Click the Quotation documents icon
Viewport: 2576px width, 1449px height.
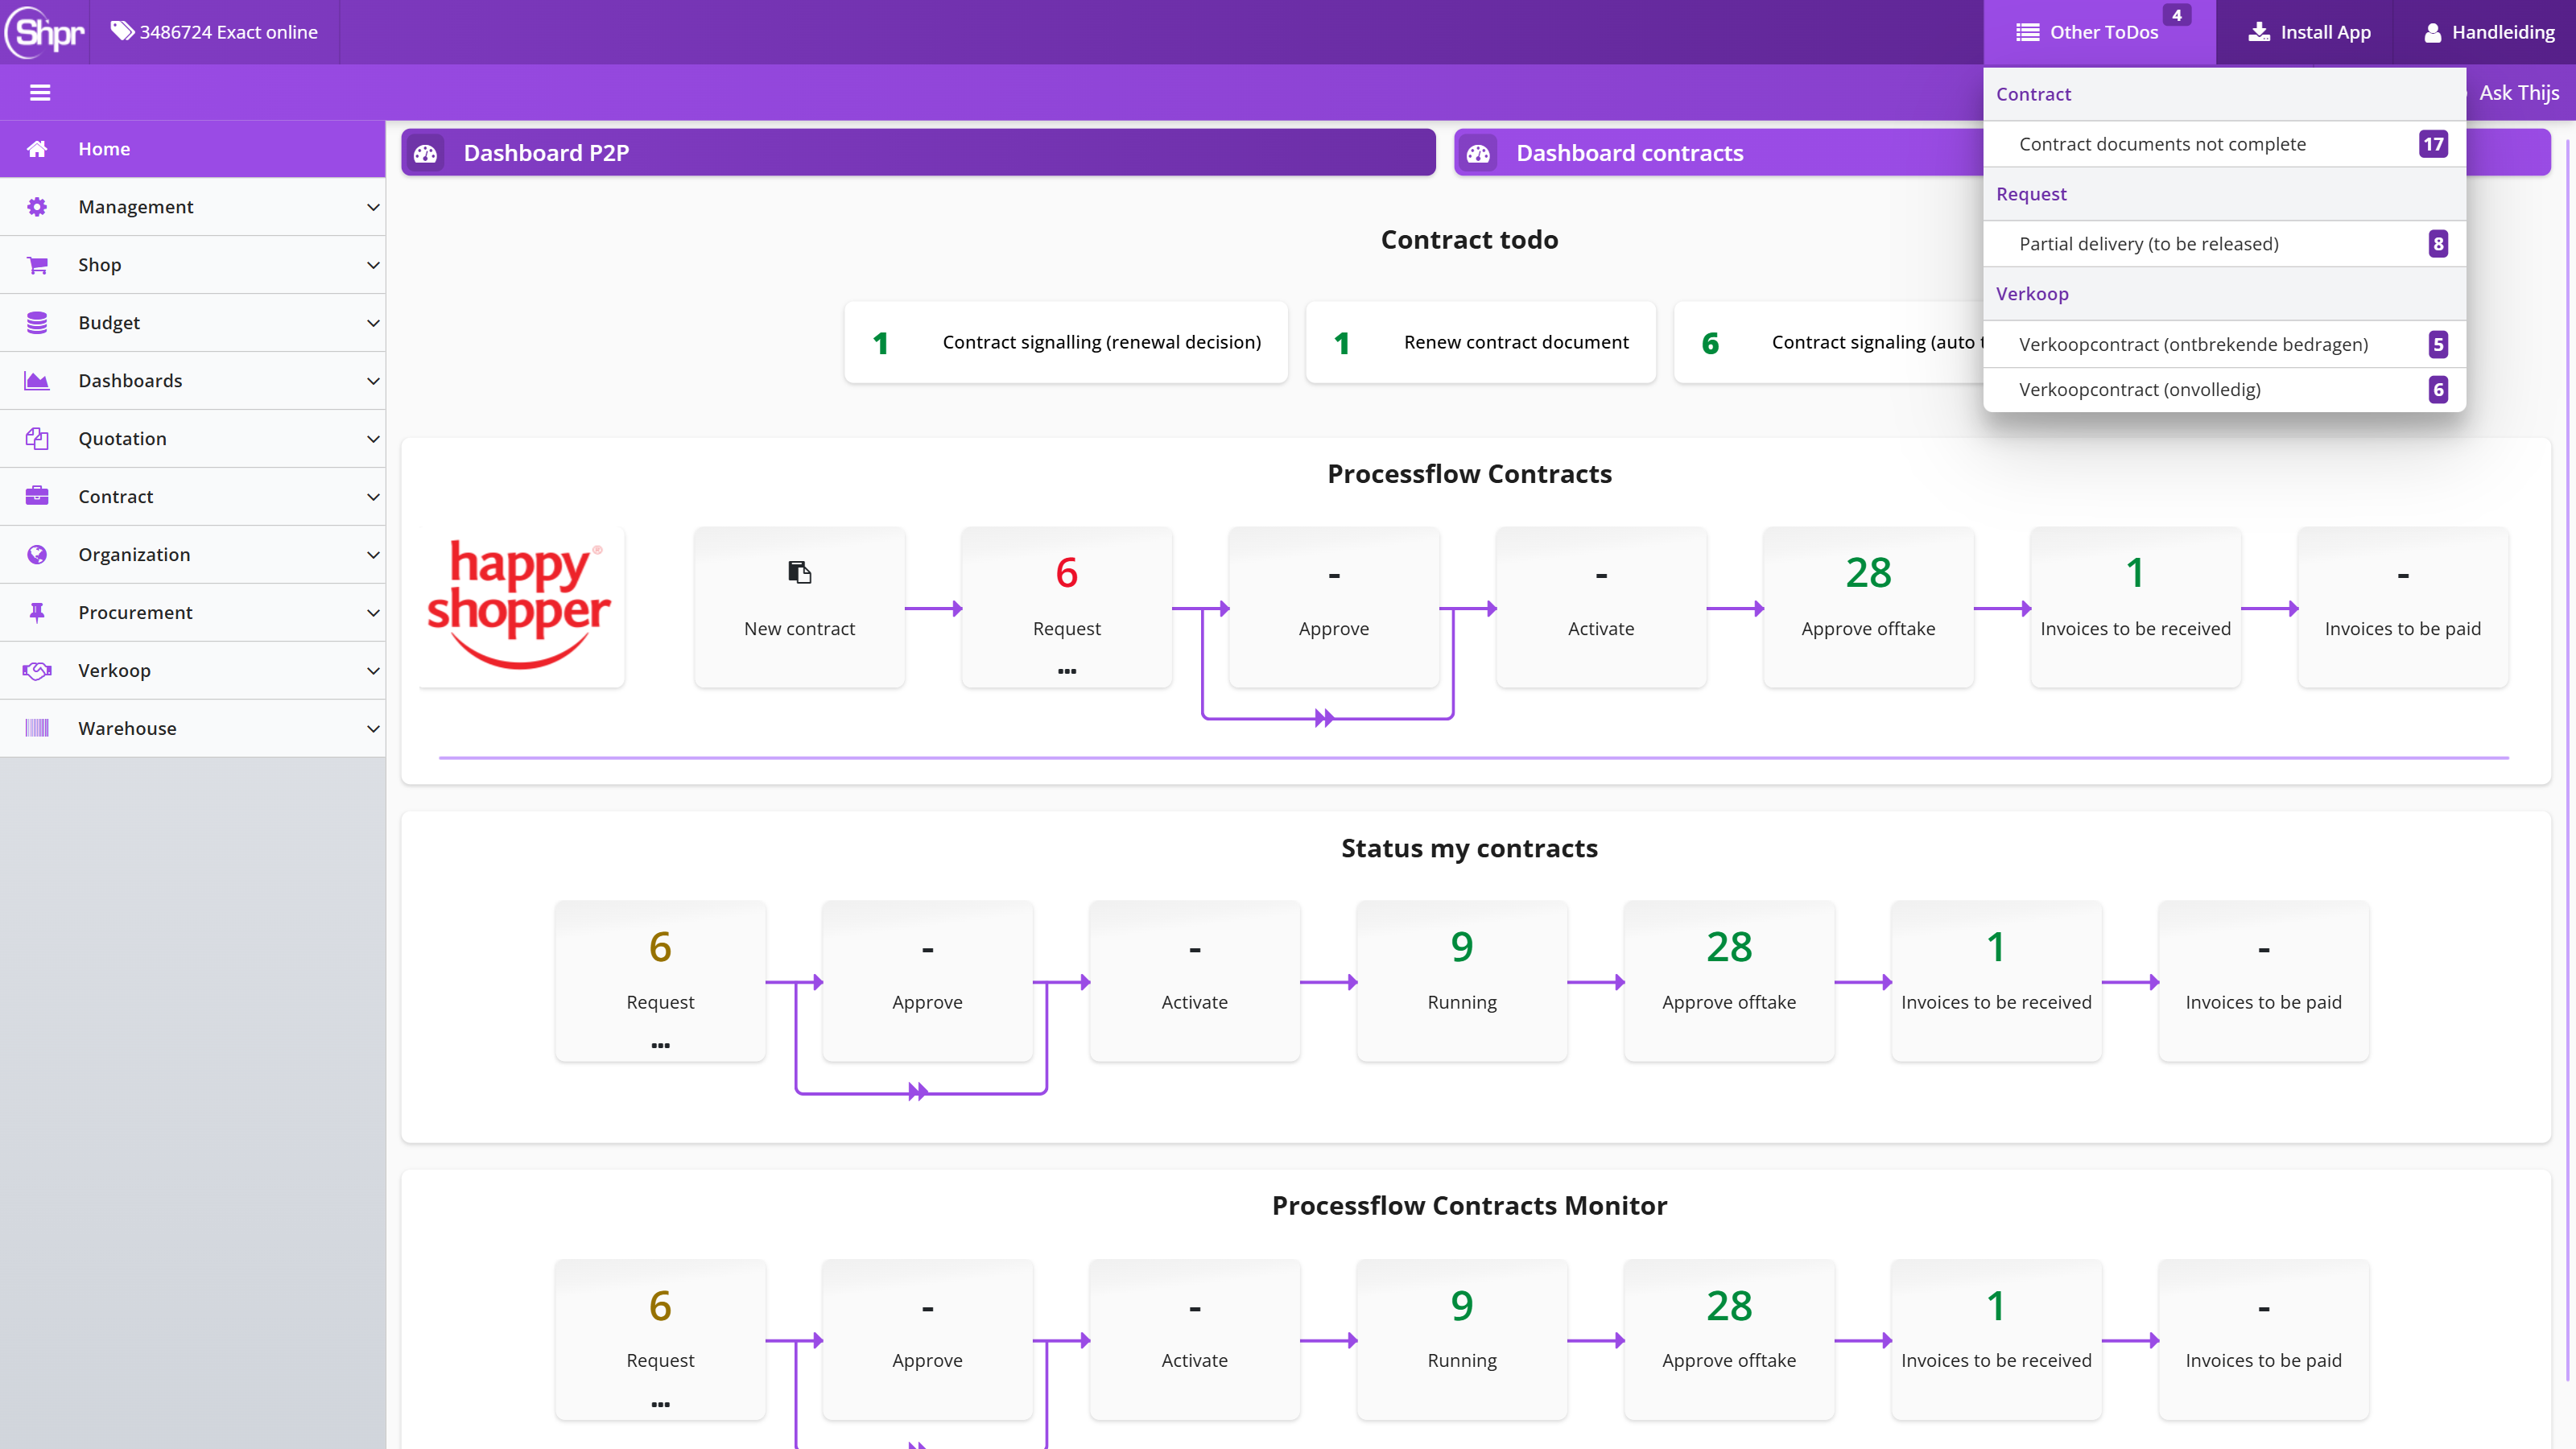(37, 439)
